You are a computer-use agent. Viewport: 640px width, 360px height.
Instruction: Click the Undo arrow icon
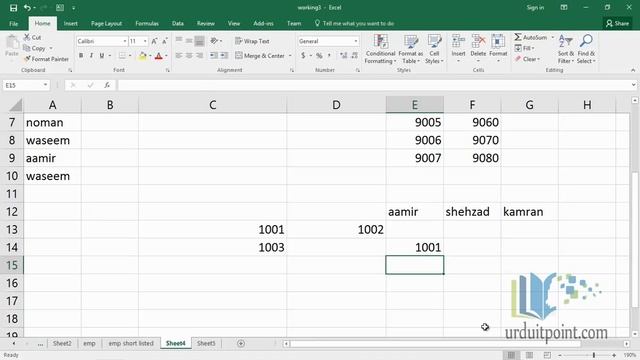pyautogui.click(x=27, y=8)
